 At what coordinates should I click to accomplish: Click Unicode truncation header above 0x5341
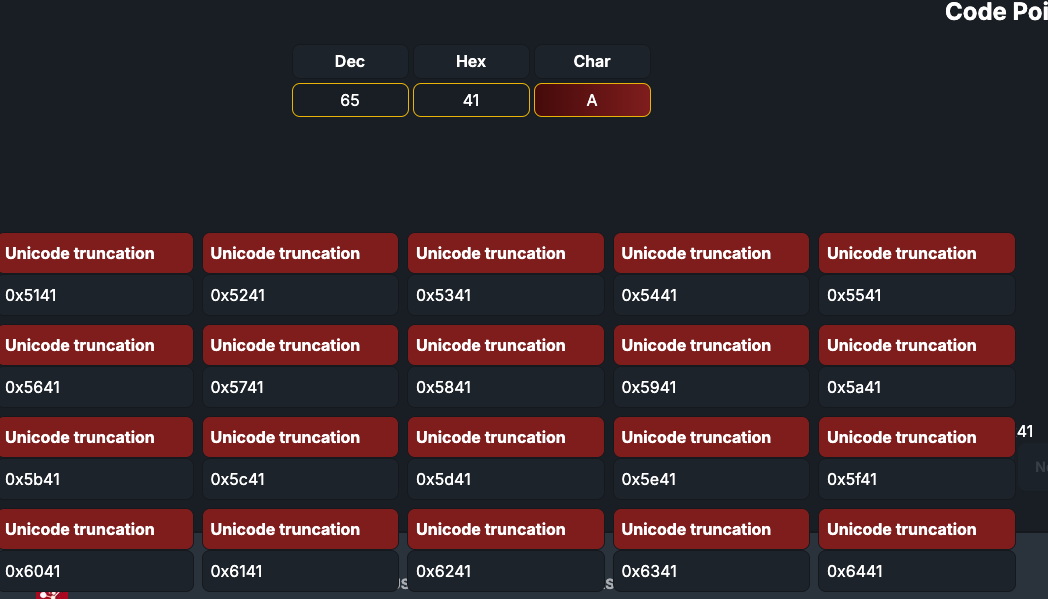[x=506, y=253]
